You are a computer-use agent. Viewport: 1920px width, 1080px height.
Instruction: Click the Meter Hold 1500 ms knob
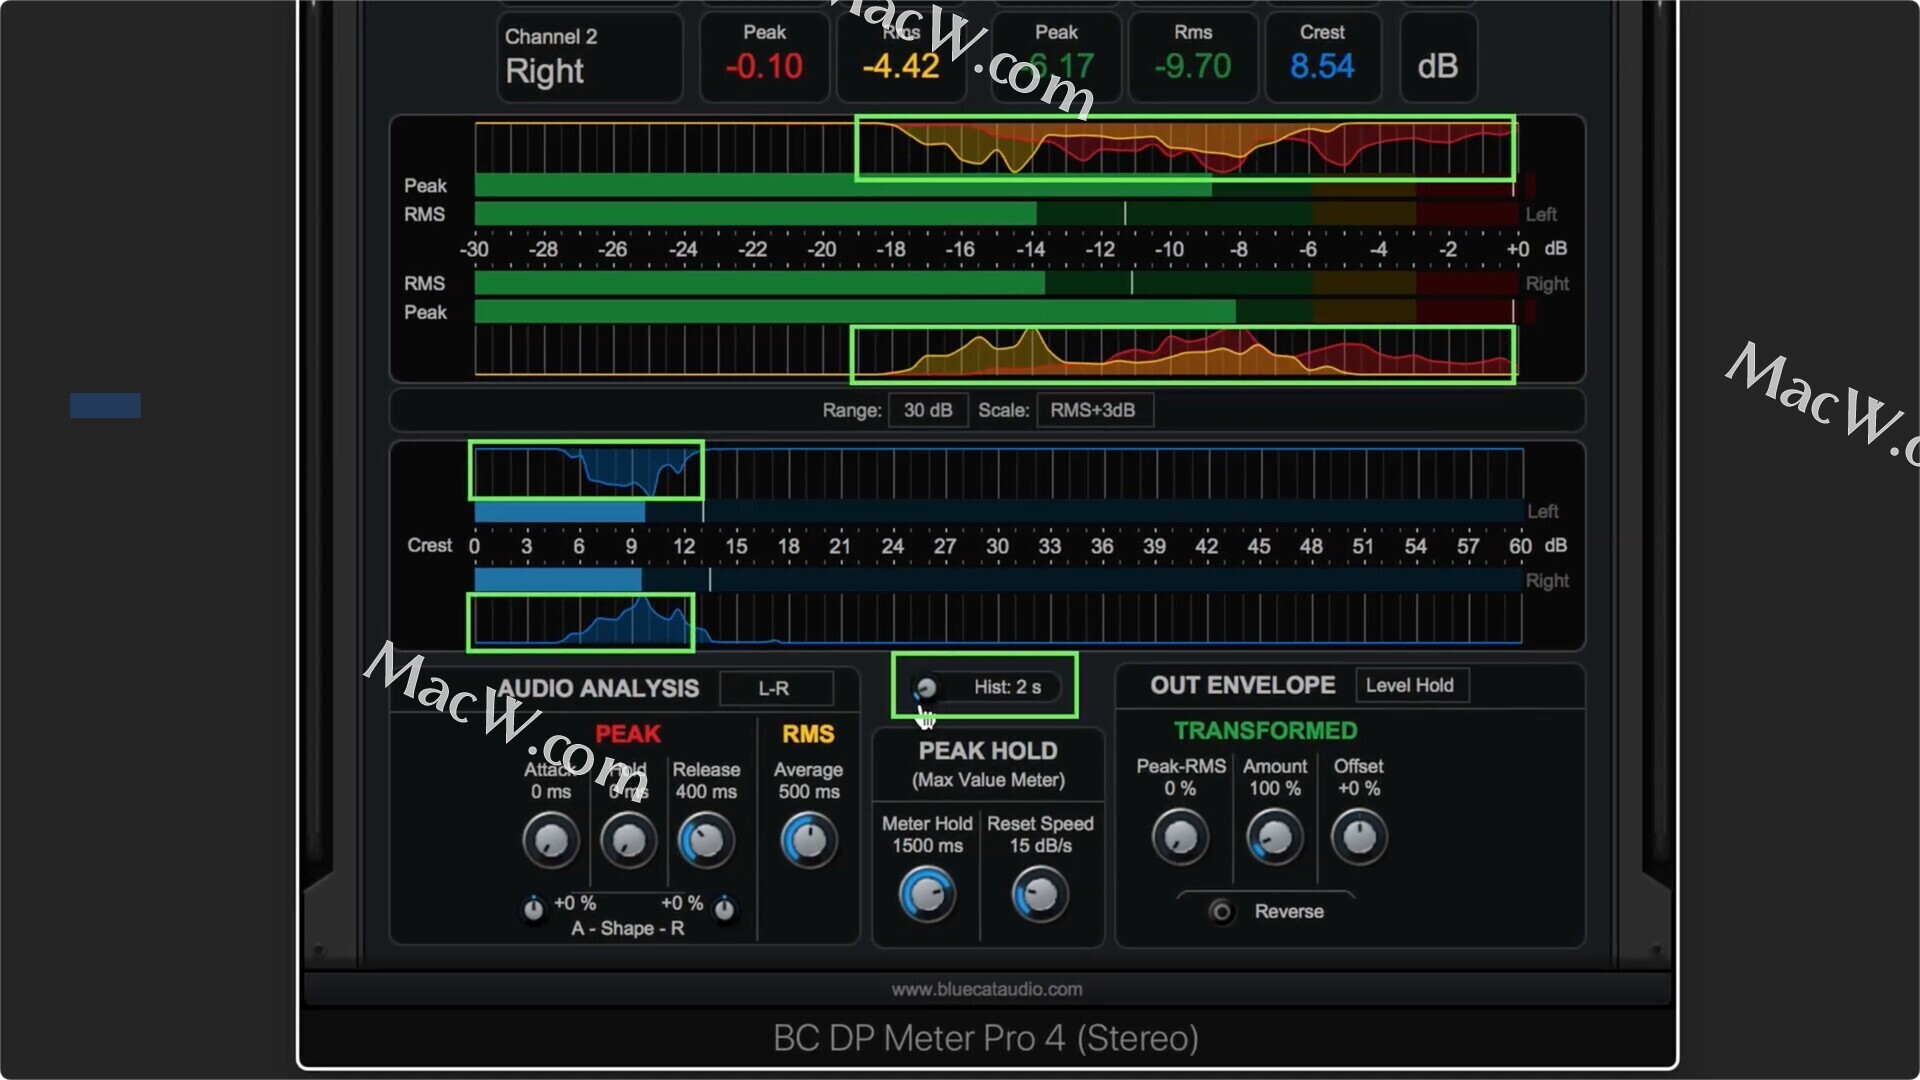[x=927, y=894]
